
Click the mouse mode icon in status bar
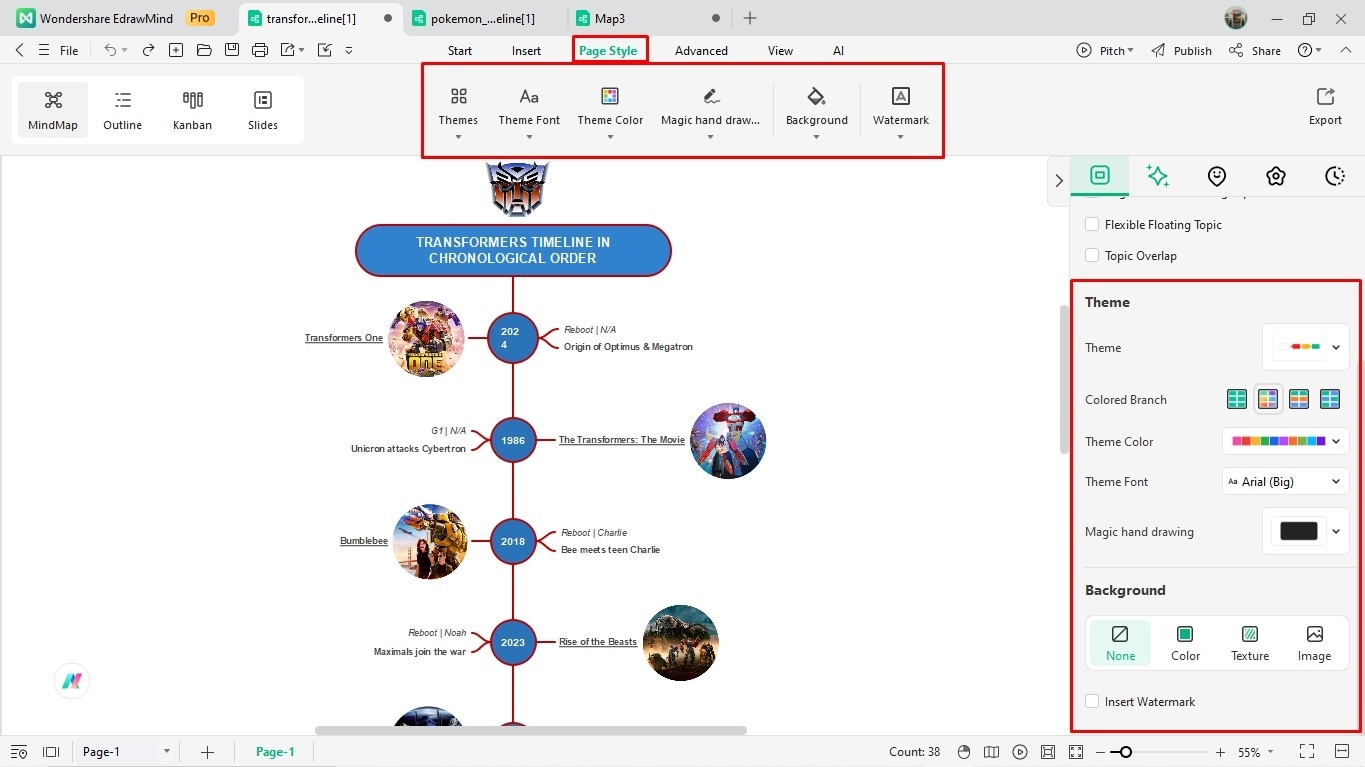[x=964, y=752]
